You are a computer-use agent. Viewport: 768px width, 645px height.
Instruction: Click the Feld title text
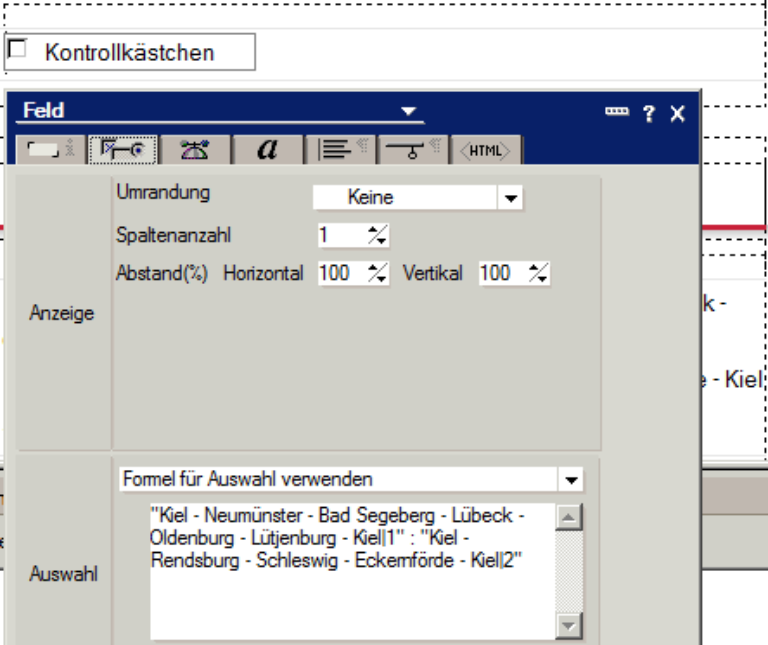tap(44, 110)
